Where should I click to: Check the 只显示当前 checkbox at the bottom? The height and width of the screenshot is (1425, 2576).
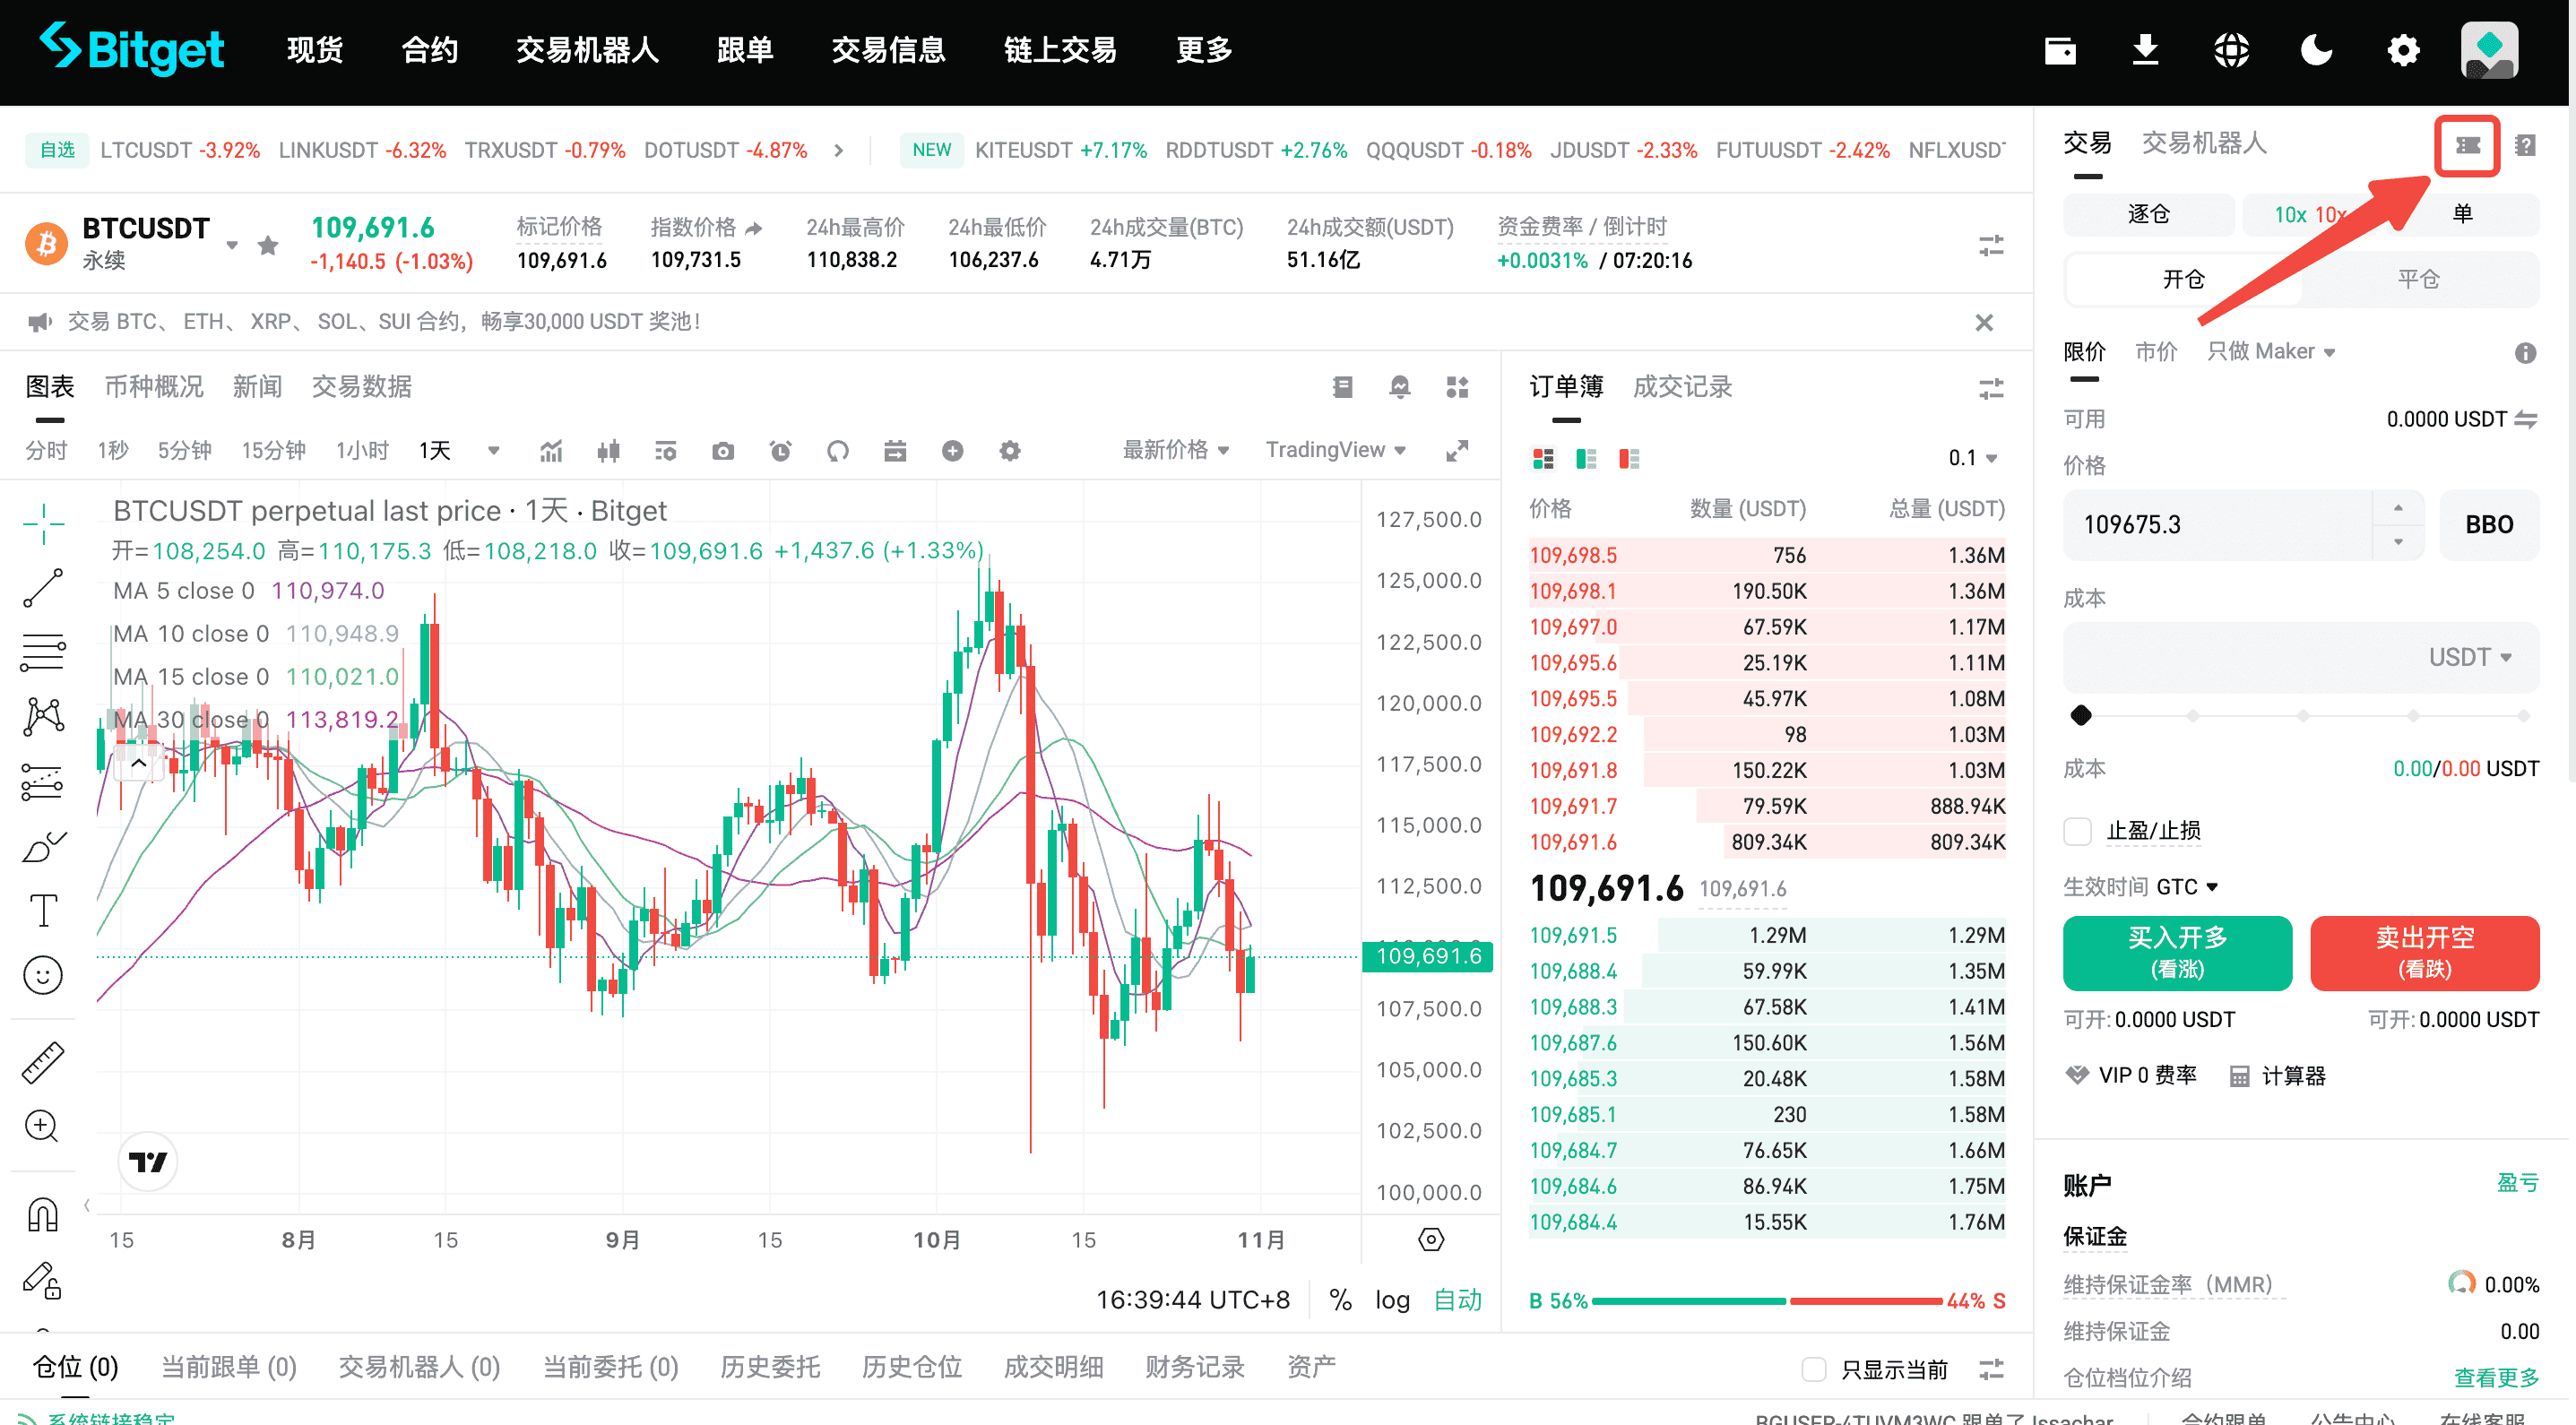[1814, 1368]
